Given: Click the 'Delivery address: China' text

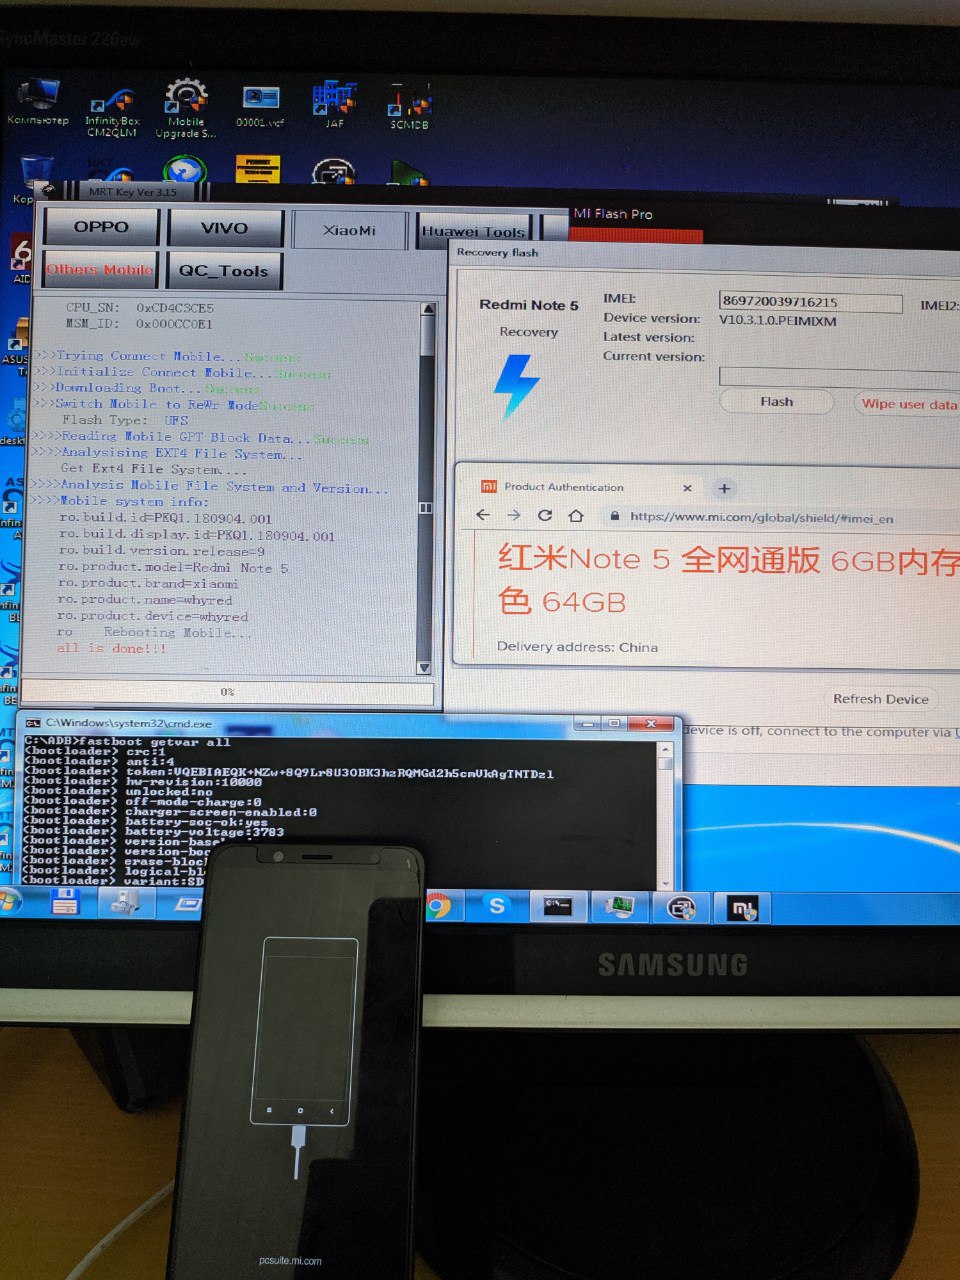Looking at the screenshot, I should (577, 647).
